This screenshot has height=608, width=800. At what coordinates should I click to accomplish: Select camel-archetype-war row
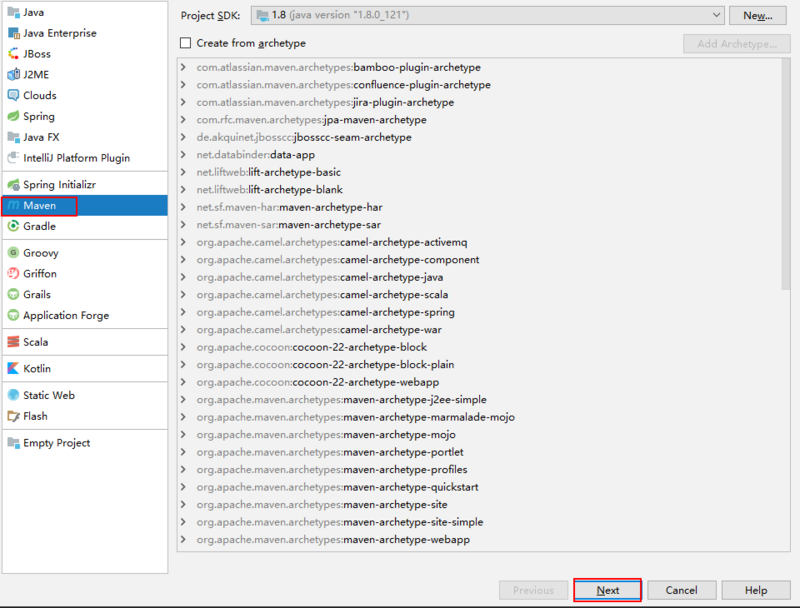click(480, 330)
